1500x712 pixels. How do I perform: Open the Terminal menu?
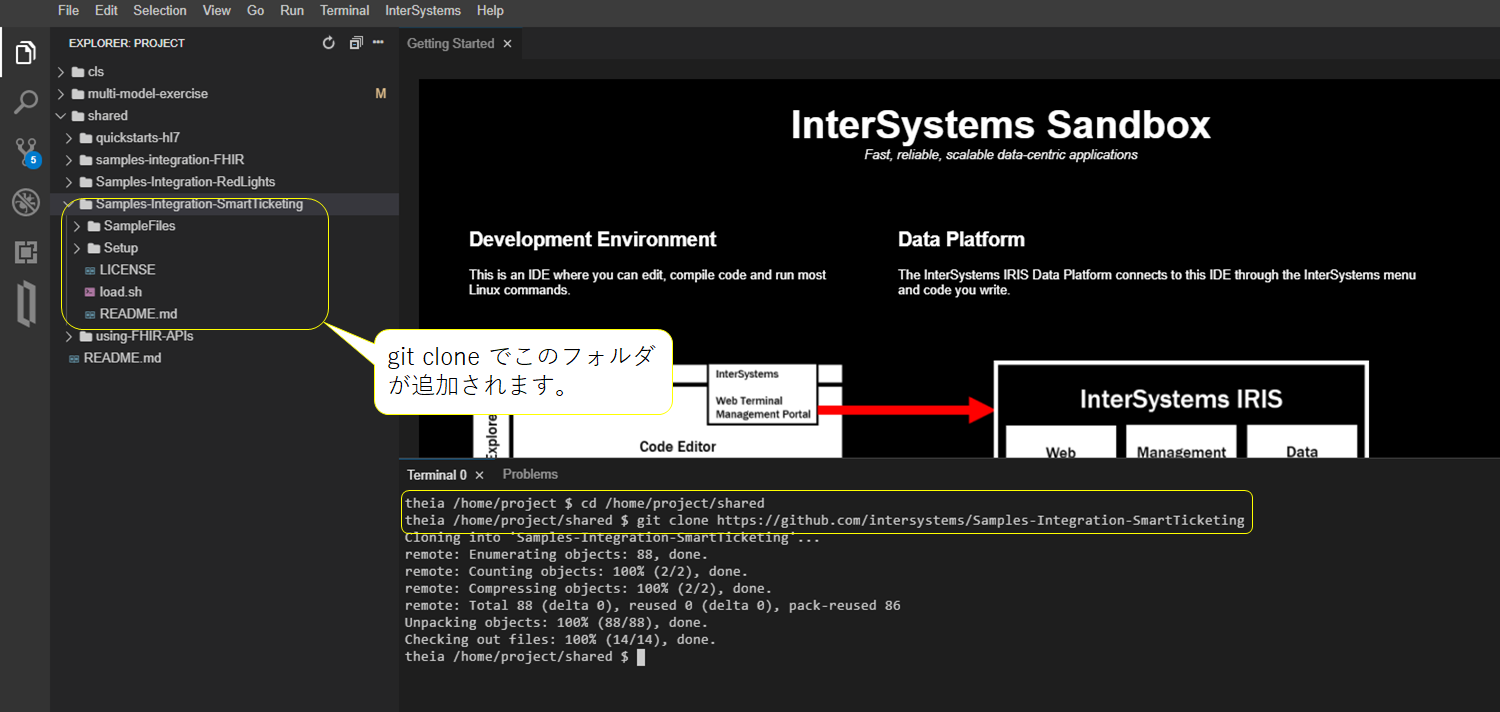pyautogui.click(x=344, y=11)
